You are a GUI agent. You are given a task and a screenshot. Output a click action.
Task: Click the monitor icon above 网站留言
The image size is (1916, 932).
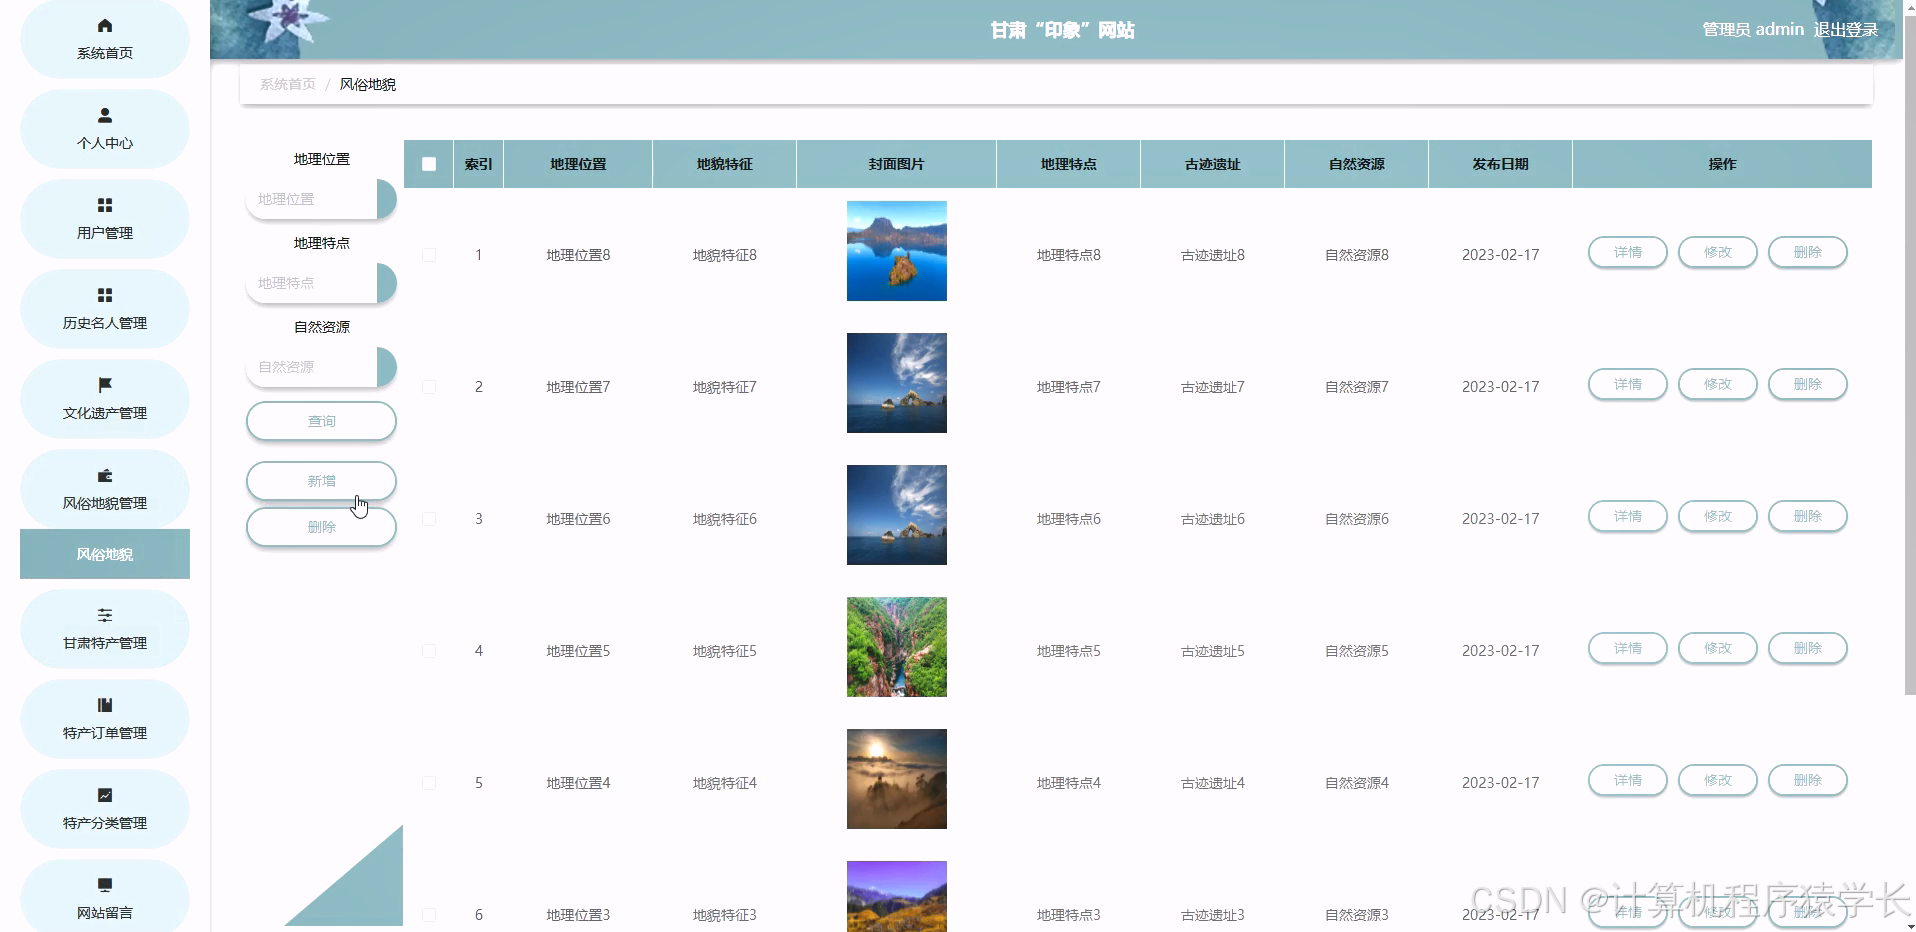pos(105,885)
